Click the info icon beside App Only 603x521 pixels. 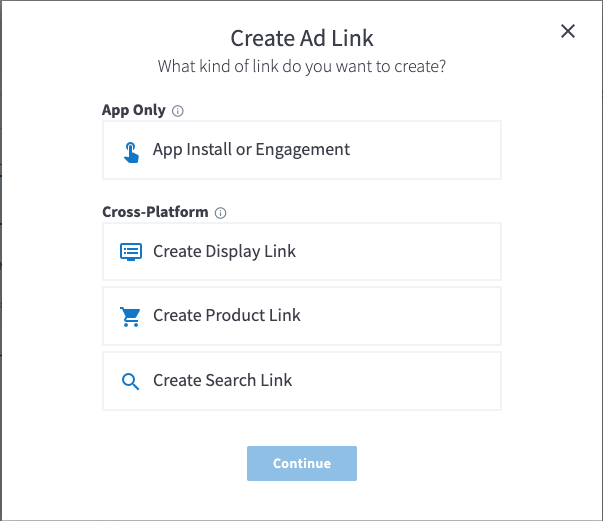[177, 111]
